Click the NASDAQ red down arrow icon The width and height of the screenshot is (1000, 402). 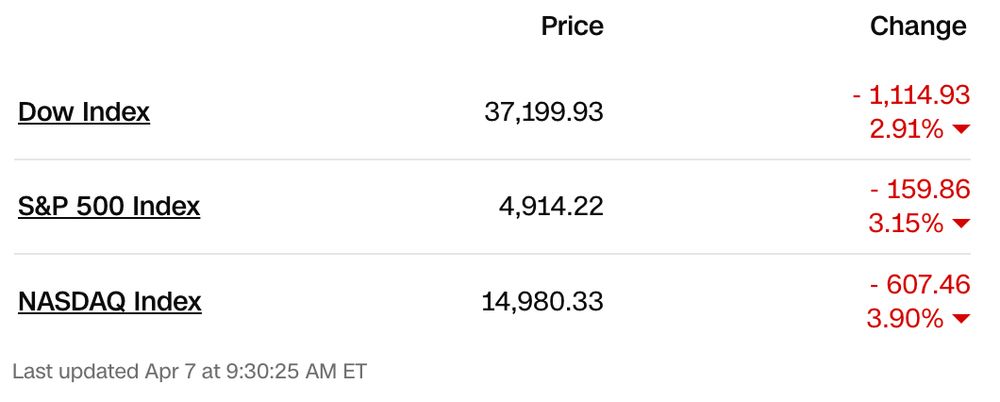click(961, 320)
